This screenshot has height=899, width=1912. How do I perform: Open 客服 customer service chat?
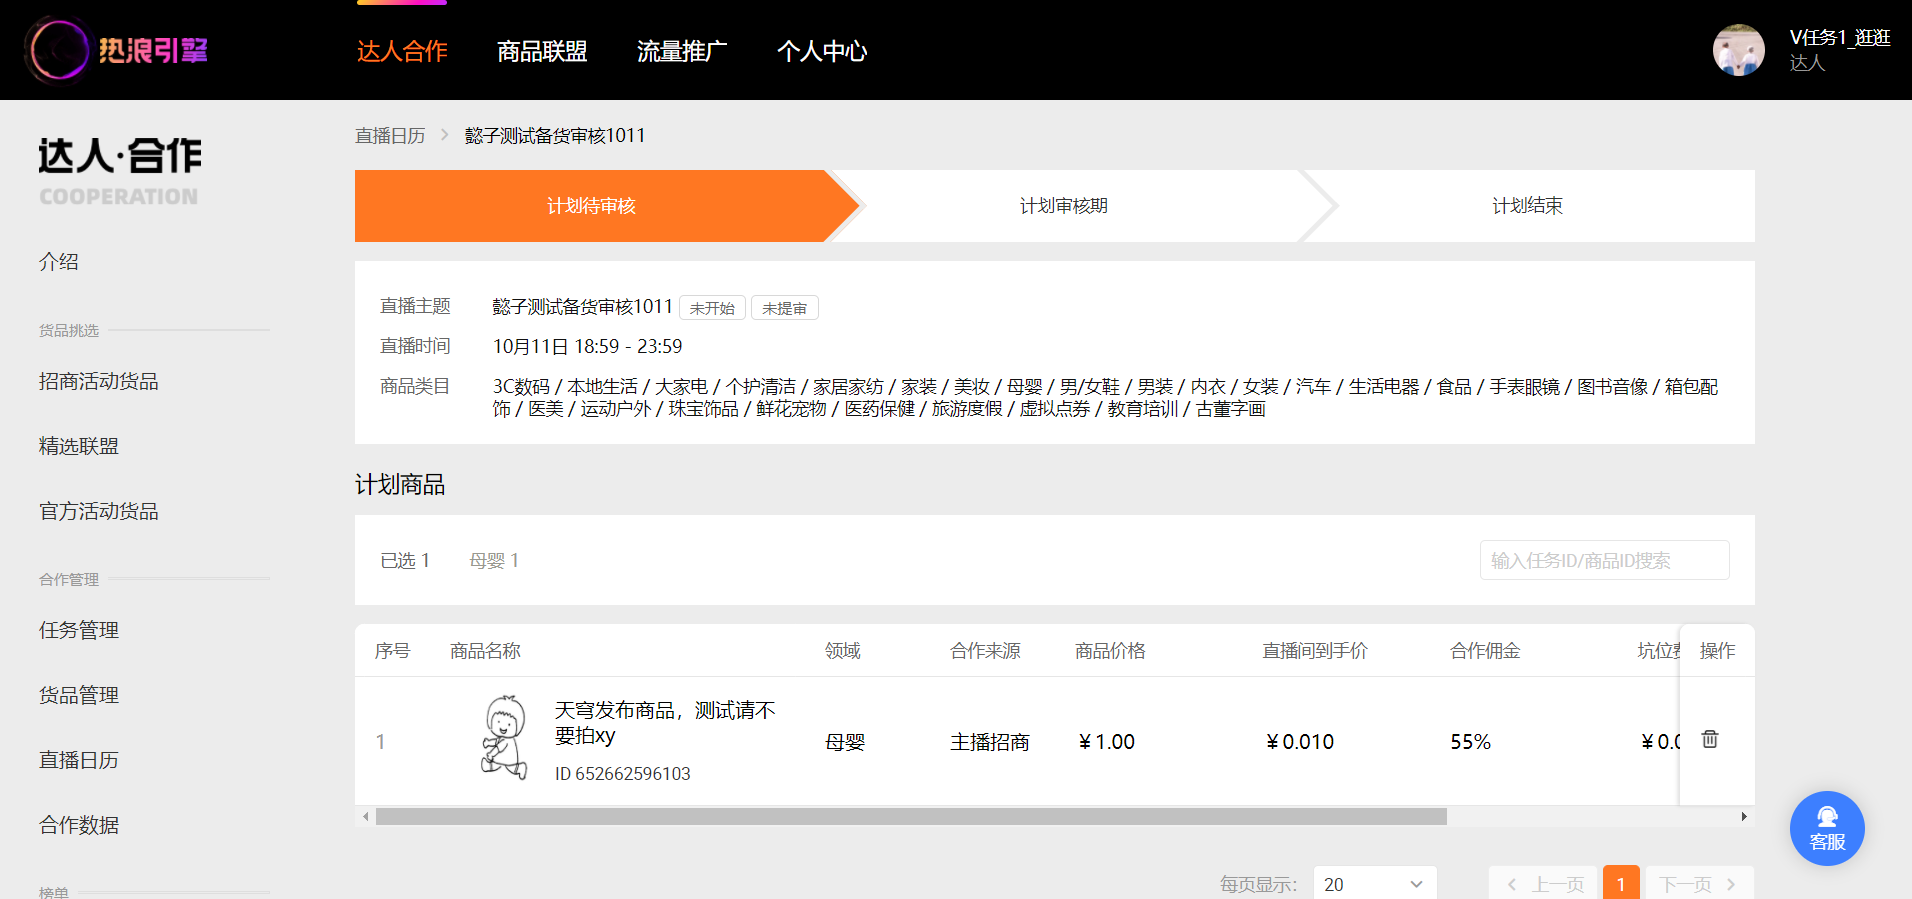(1827, 828)
